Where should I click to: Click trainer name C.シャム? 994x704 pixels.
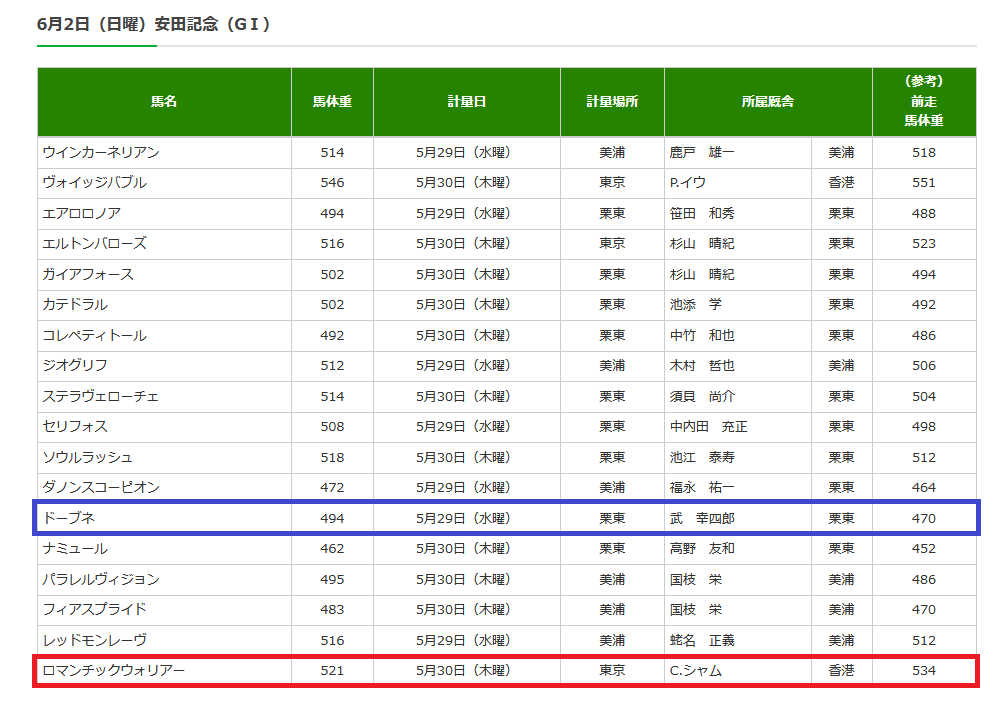point(695,670)
